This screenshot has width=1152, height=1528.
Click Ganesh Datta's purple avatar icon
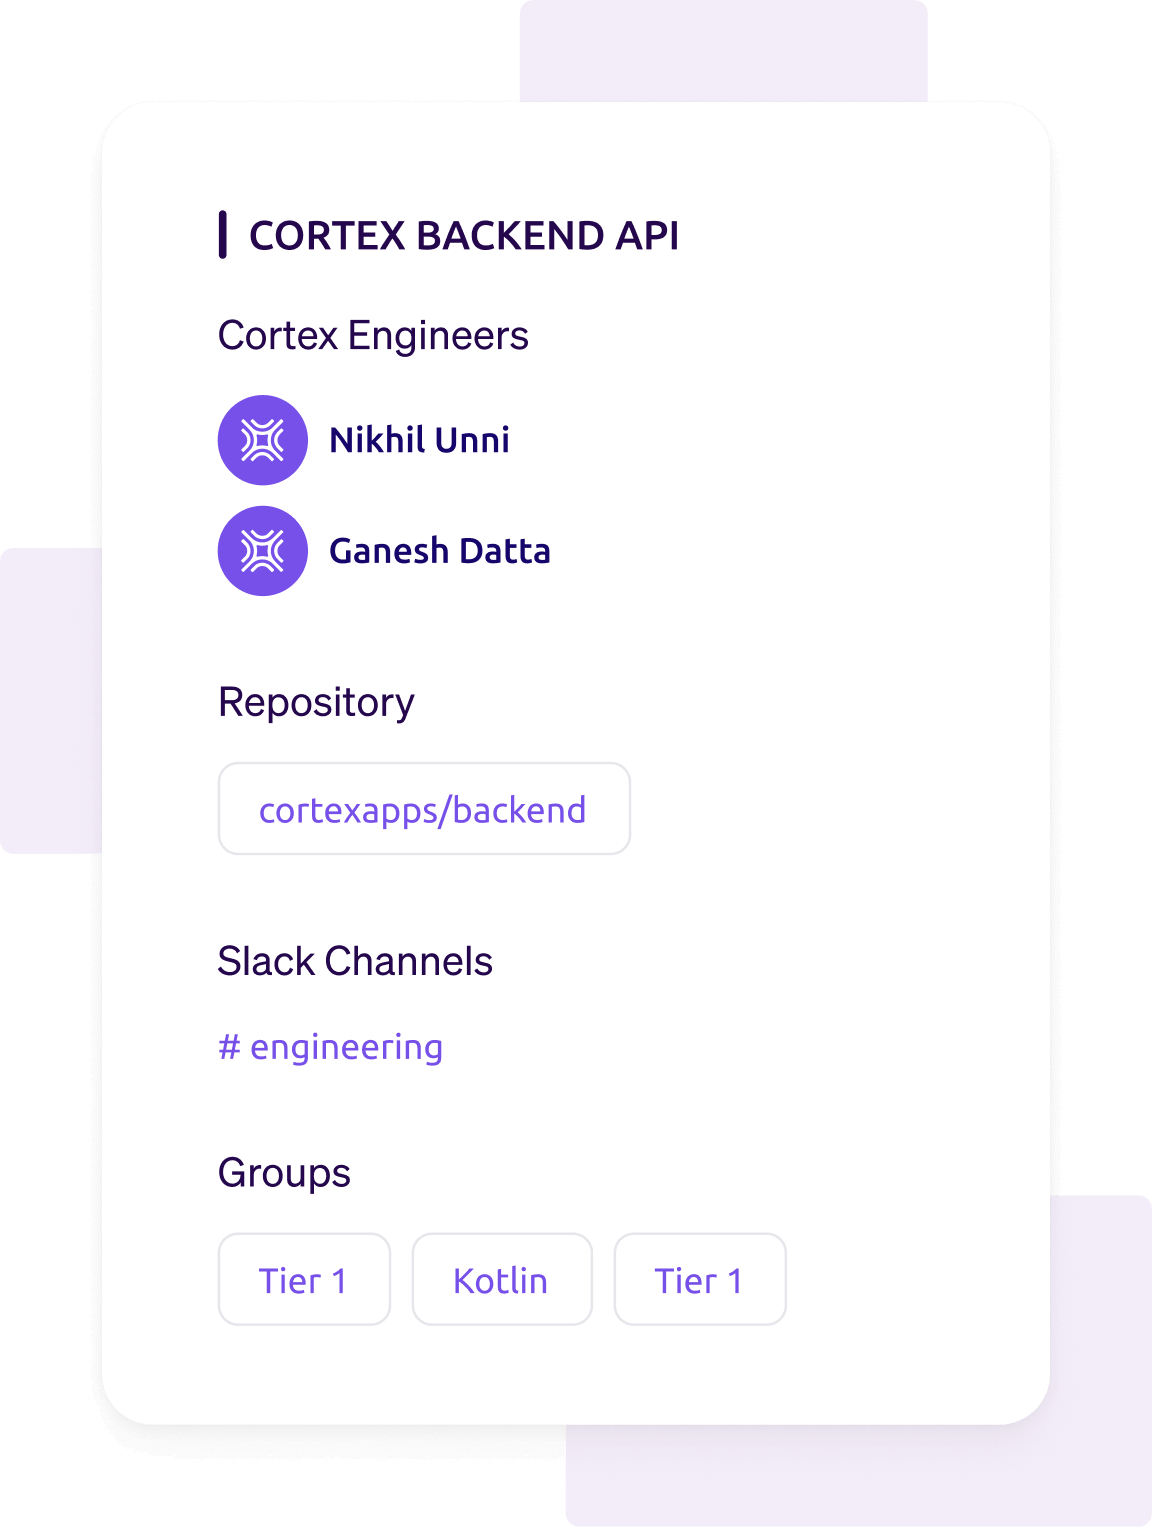click(x=262, y=551)
